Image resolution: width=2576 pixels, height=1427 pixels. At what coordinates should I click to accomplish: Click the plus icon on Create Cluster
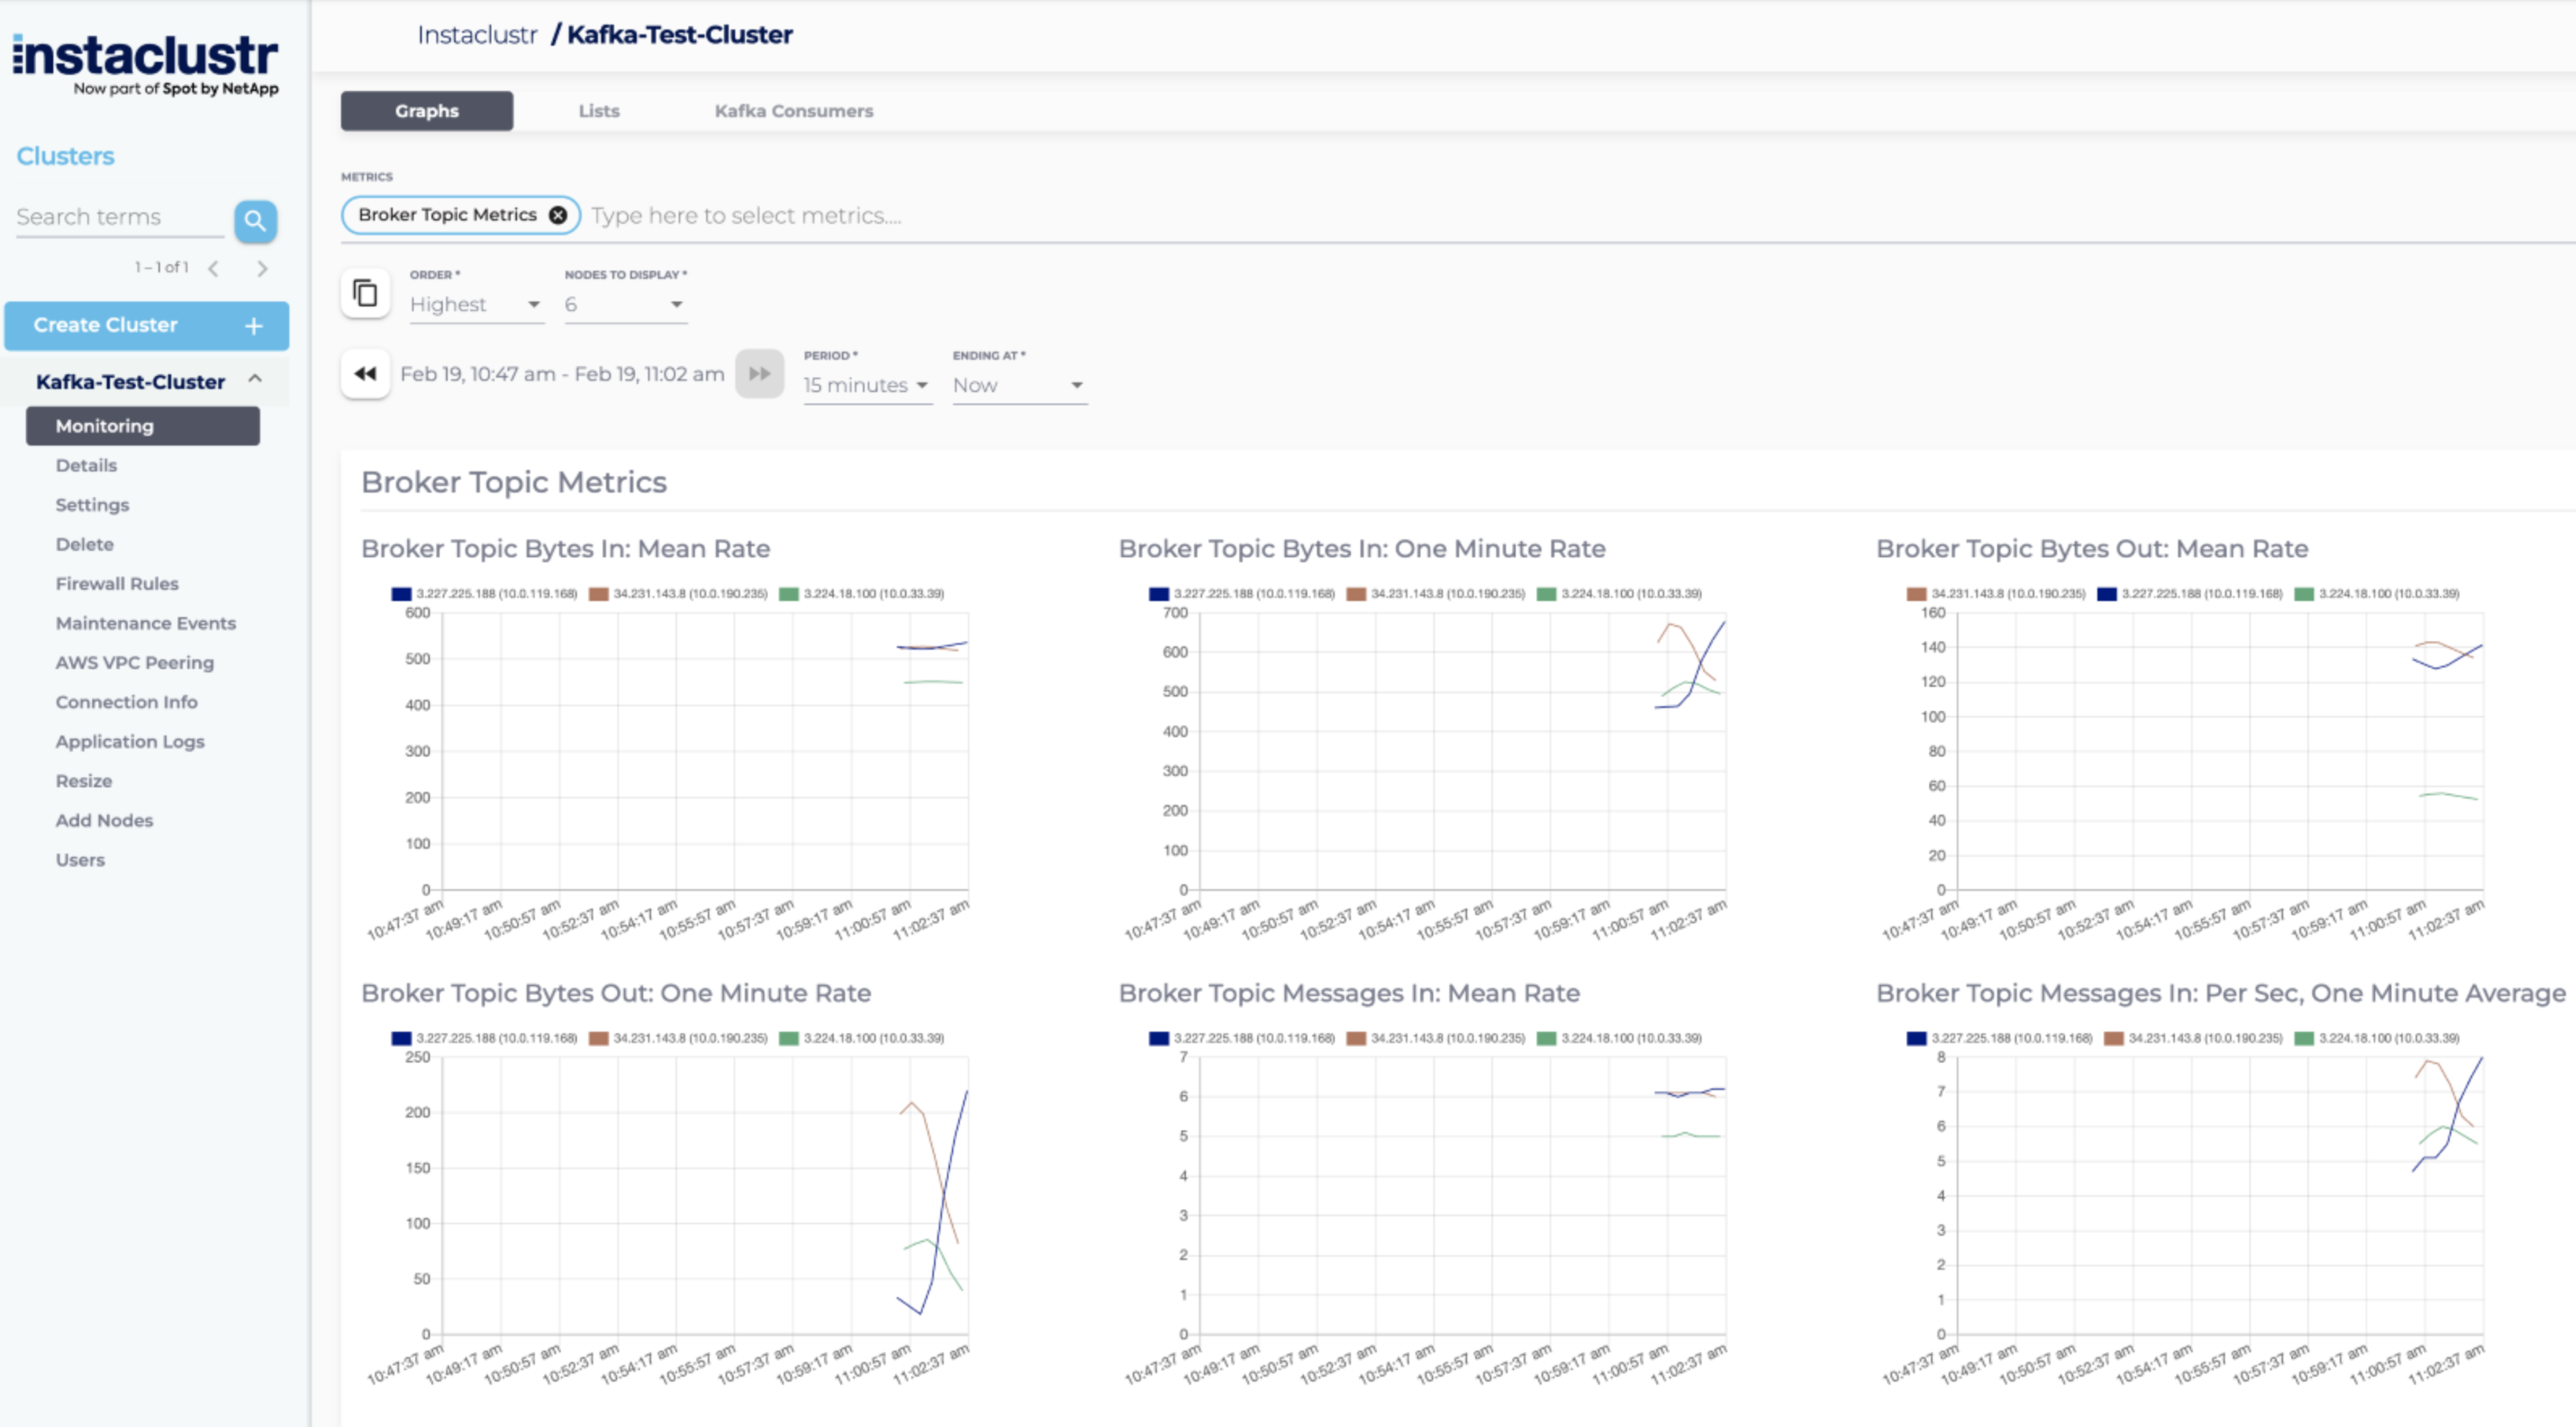point(254,326)
